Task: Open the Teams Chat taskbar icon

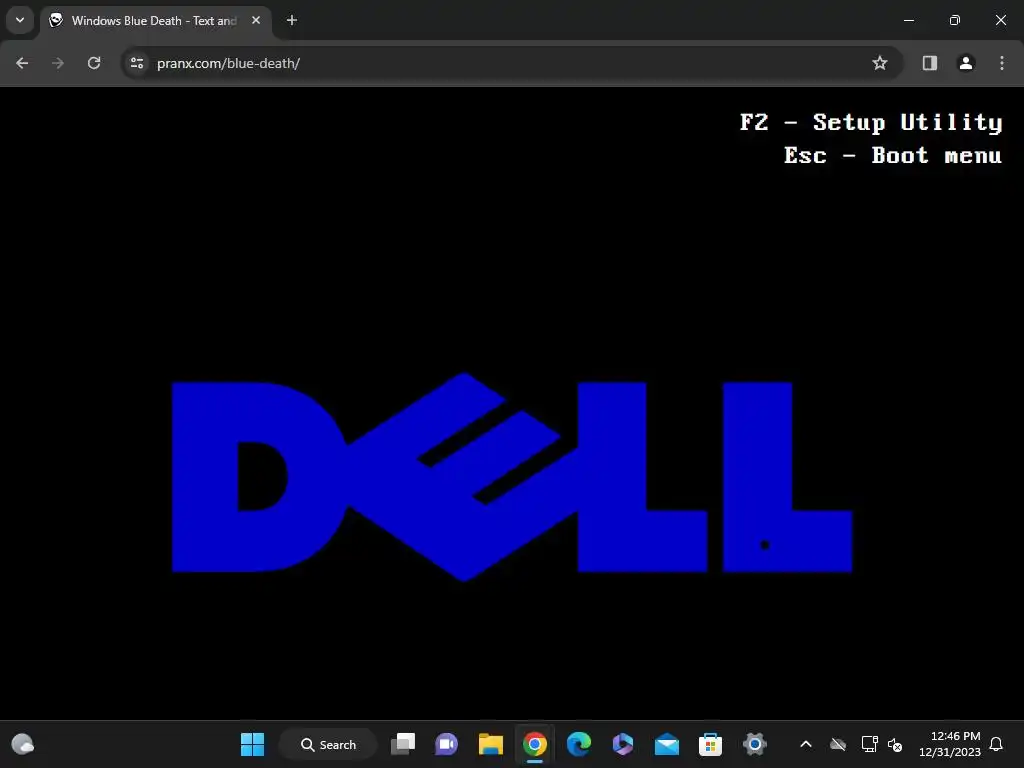Action: click(447, 744)
